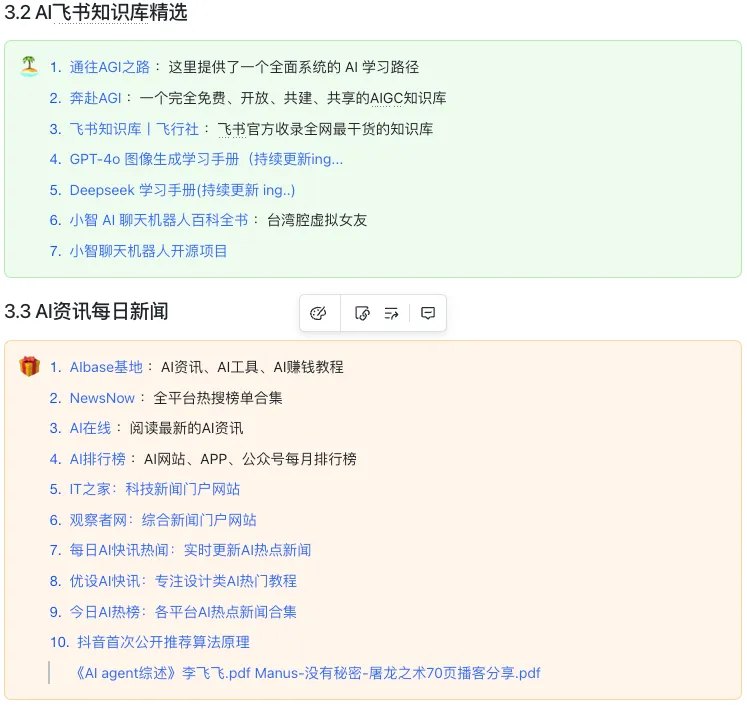The height and width of the screenshot is (705, 747).
Task: Open the AI排行榜 link
Action: coord(97,459)
